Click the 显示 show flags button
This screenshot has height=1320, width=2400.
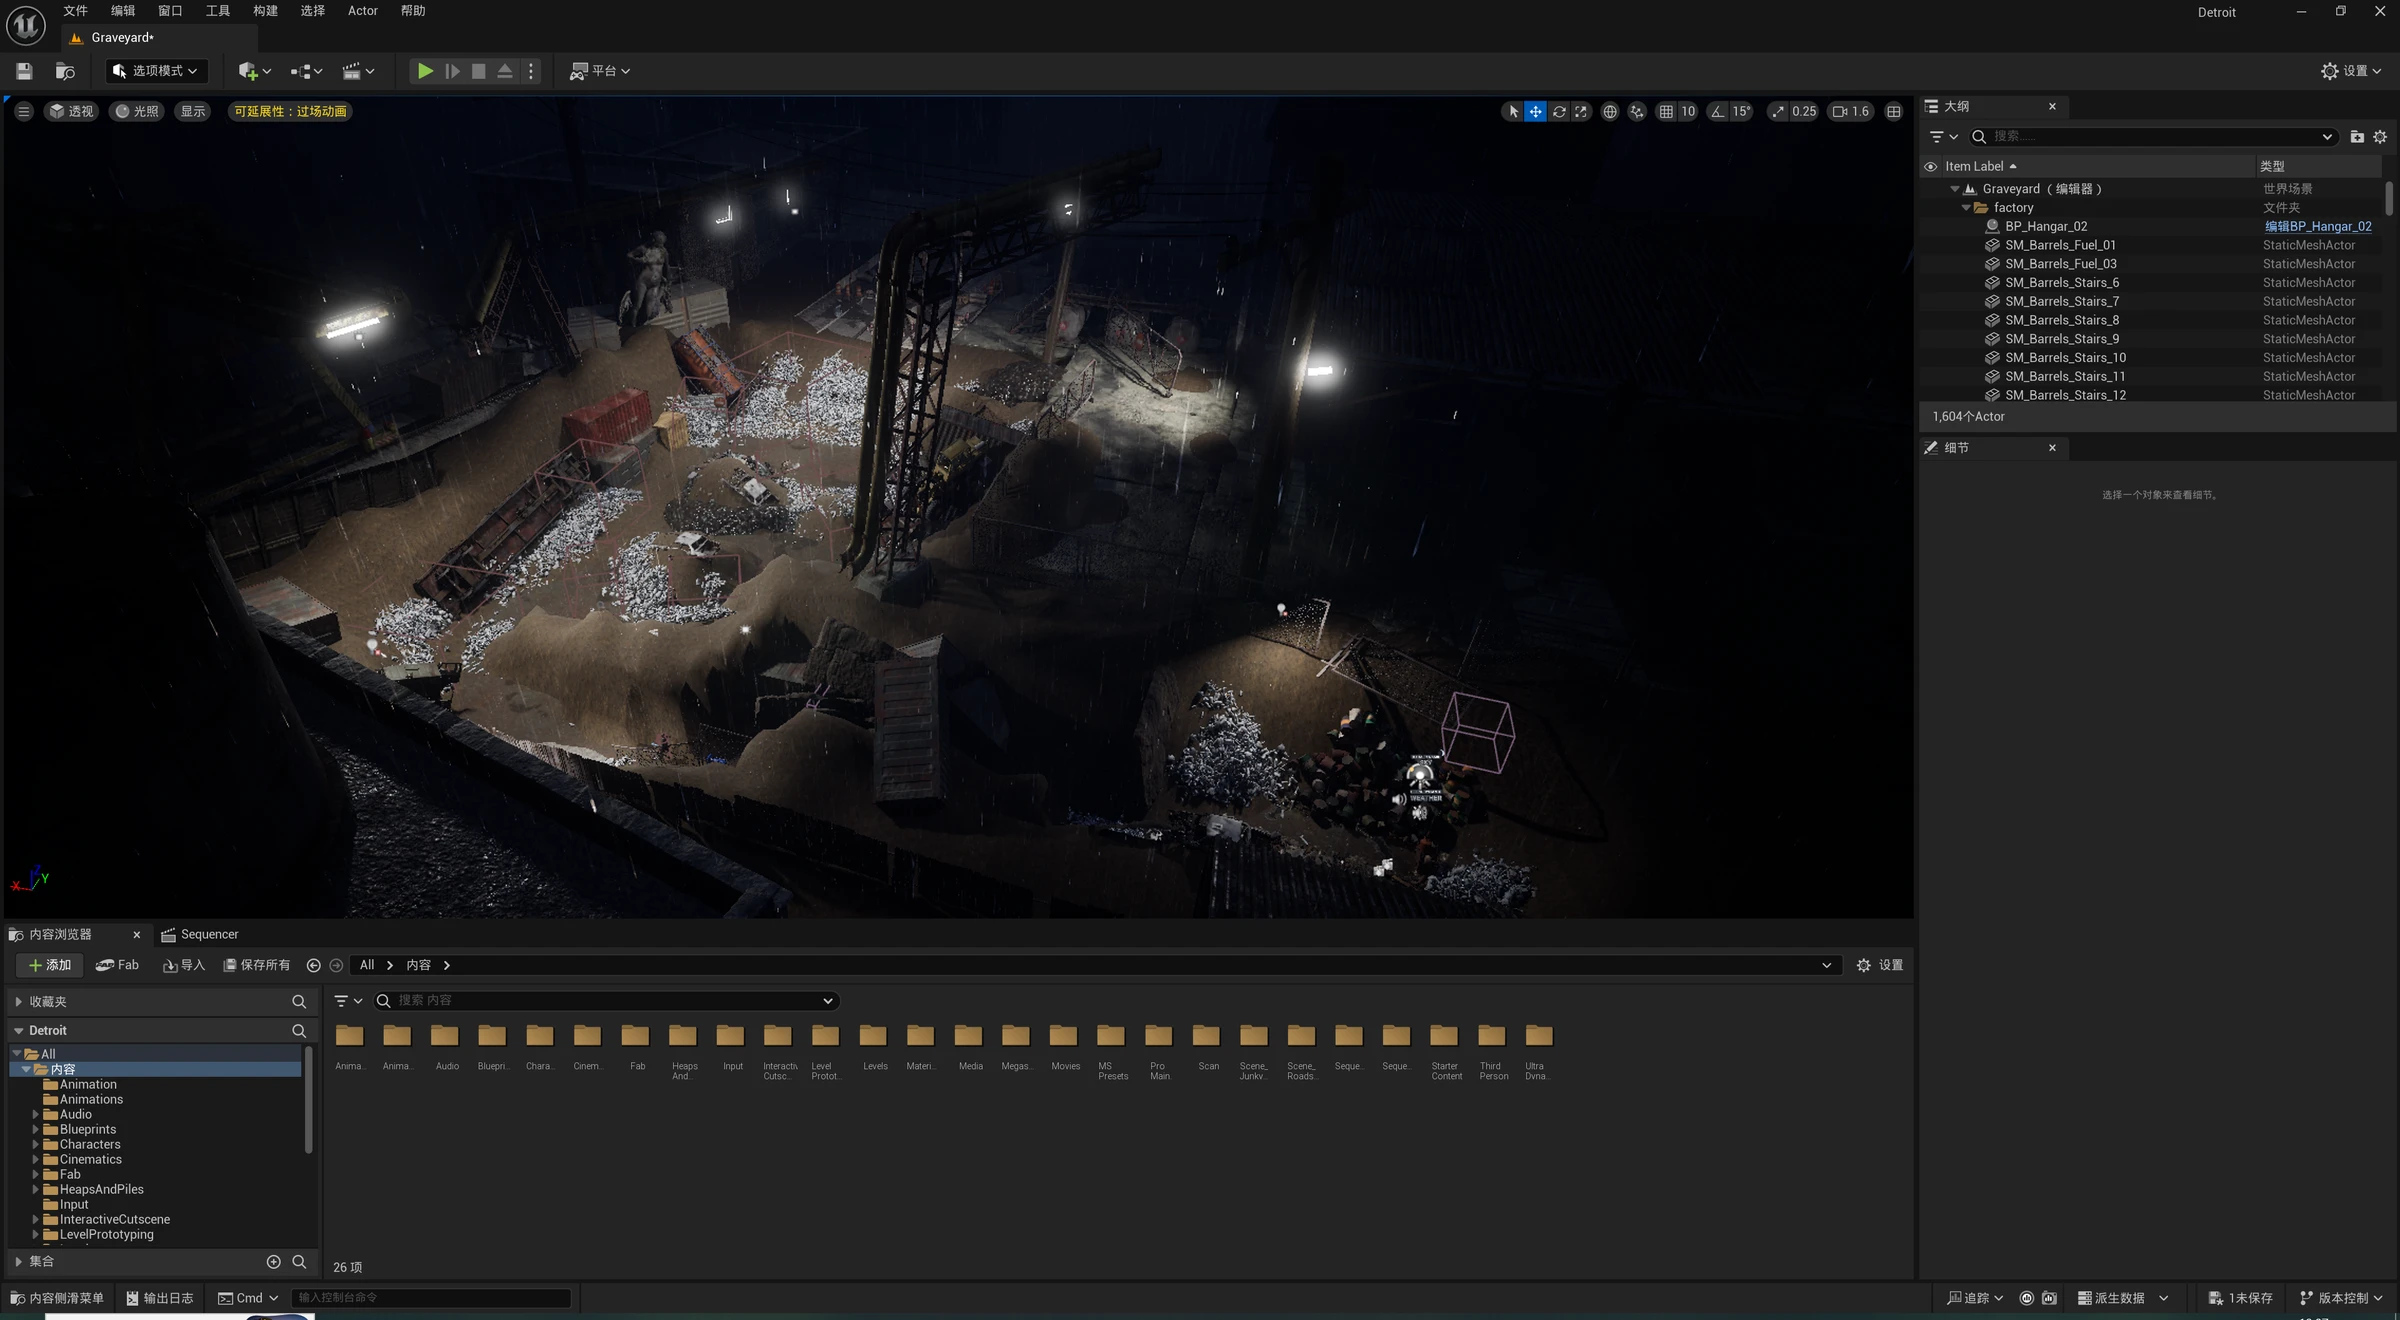(193, 111)
